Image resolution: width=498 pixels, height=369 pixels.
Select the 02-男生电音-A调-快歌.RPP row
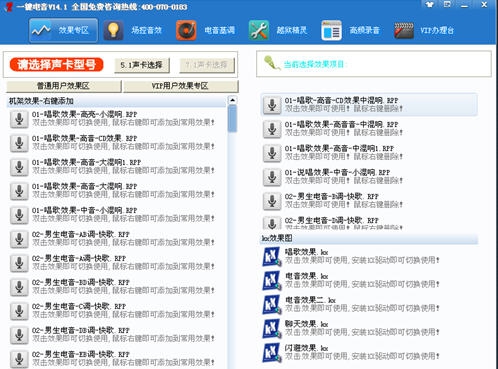117,263
